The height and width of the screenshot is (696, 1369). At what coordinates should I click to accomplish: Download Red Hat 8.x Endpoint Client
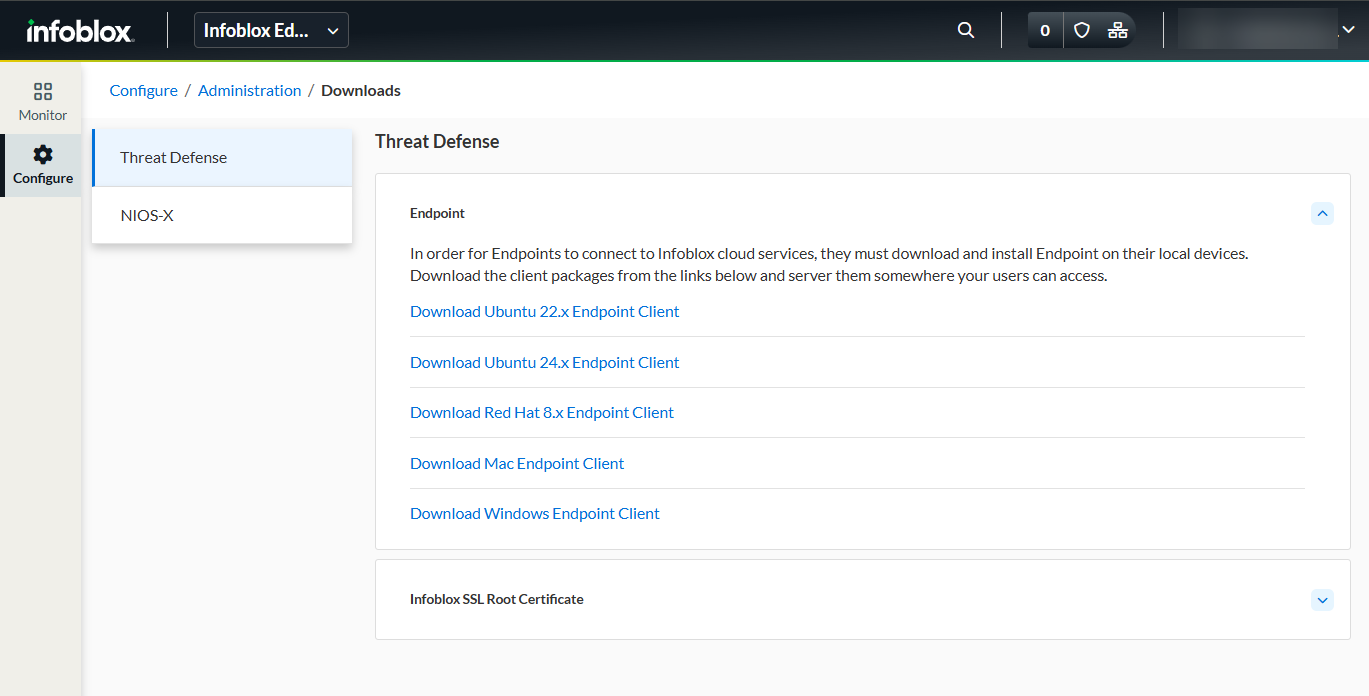(x=541, y=413)
